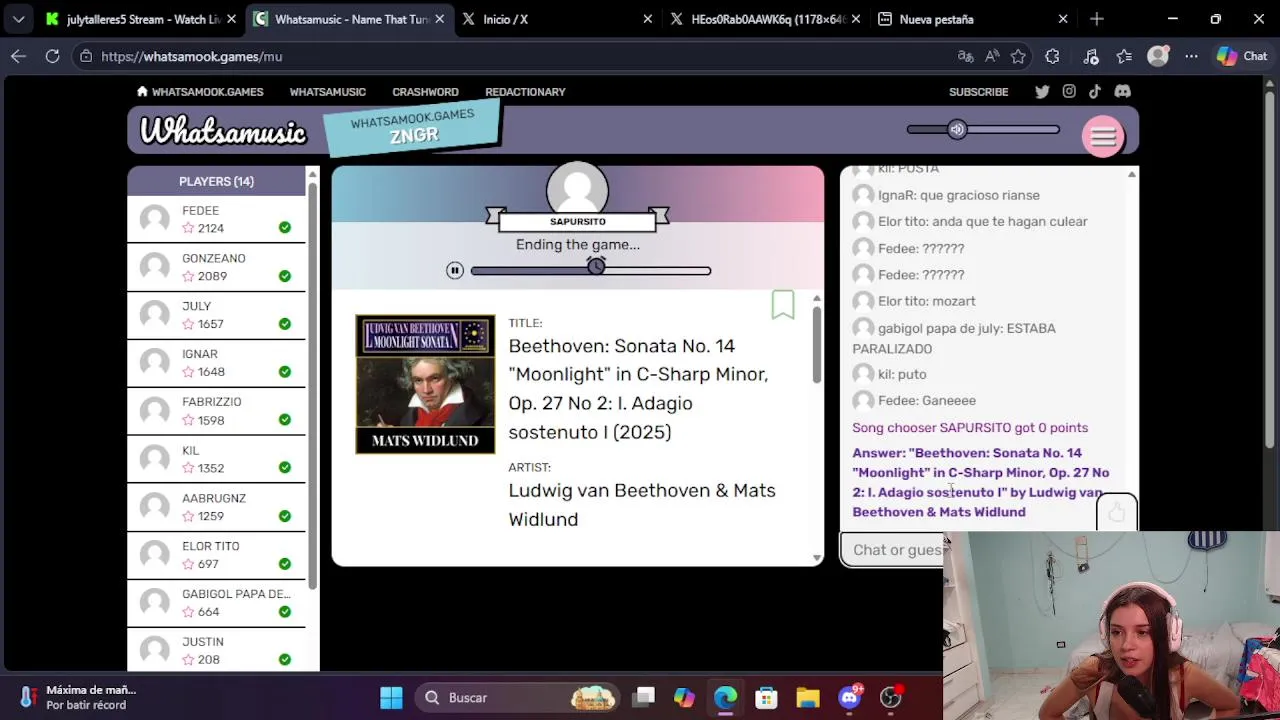1280x720 pixels.
Task: Add page to favorites with star icon
Action: click(1018, 56)
